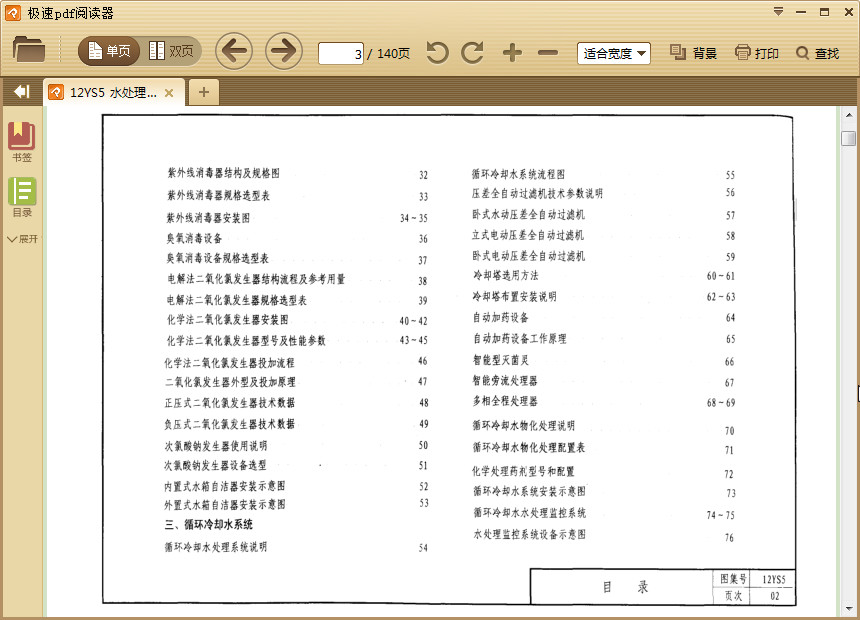Click the page number input field
Viewport: 860px width, 620px height.
[341, 53]
